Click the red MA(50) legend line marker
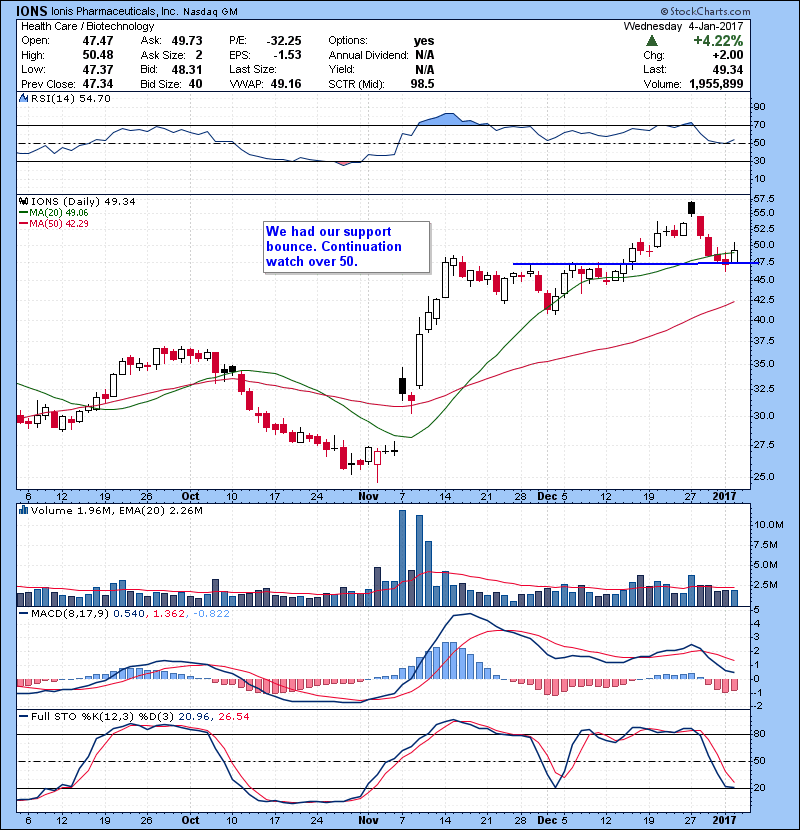800x830 pixels. (x=23, y=224)
